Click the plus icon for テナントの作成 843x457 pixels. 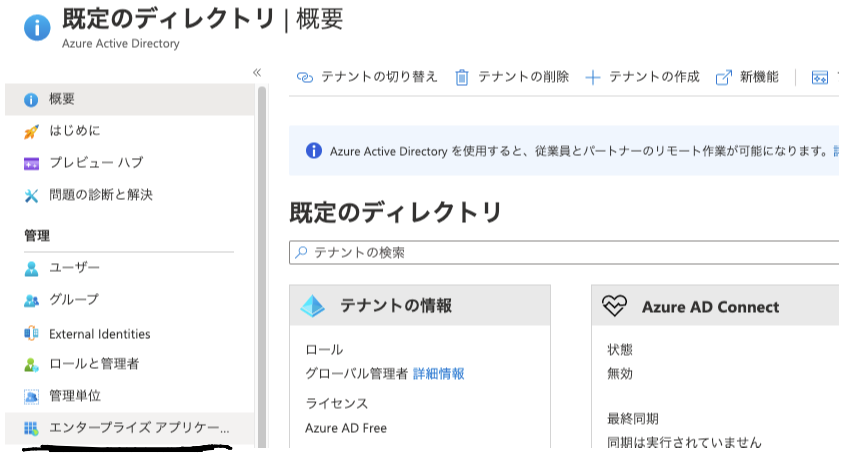(592, 78)
